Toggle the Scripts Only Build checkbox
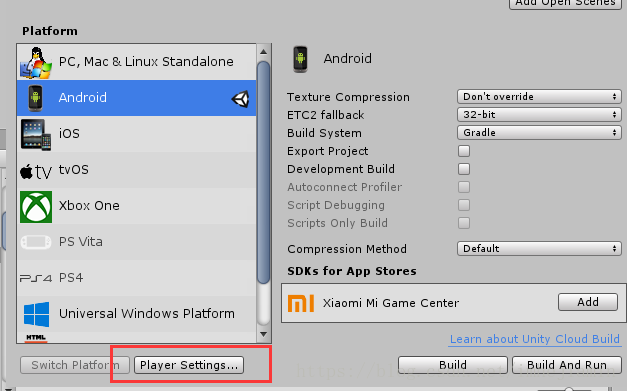Screen dimensions: 627x391 click(x=464, y=223)
